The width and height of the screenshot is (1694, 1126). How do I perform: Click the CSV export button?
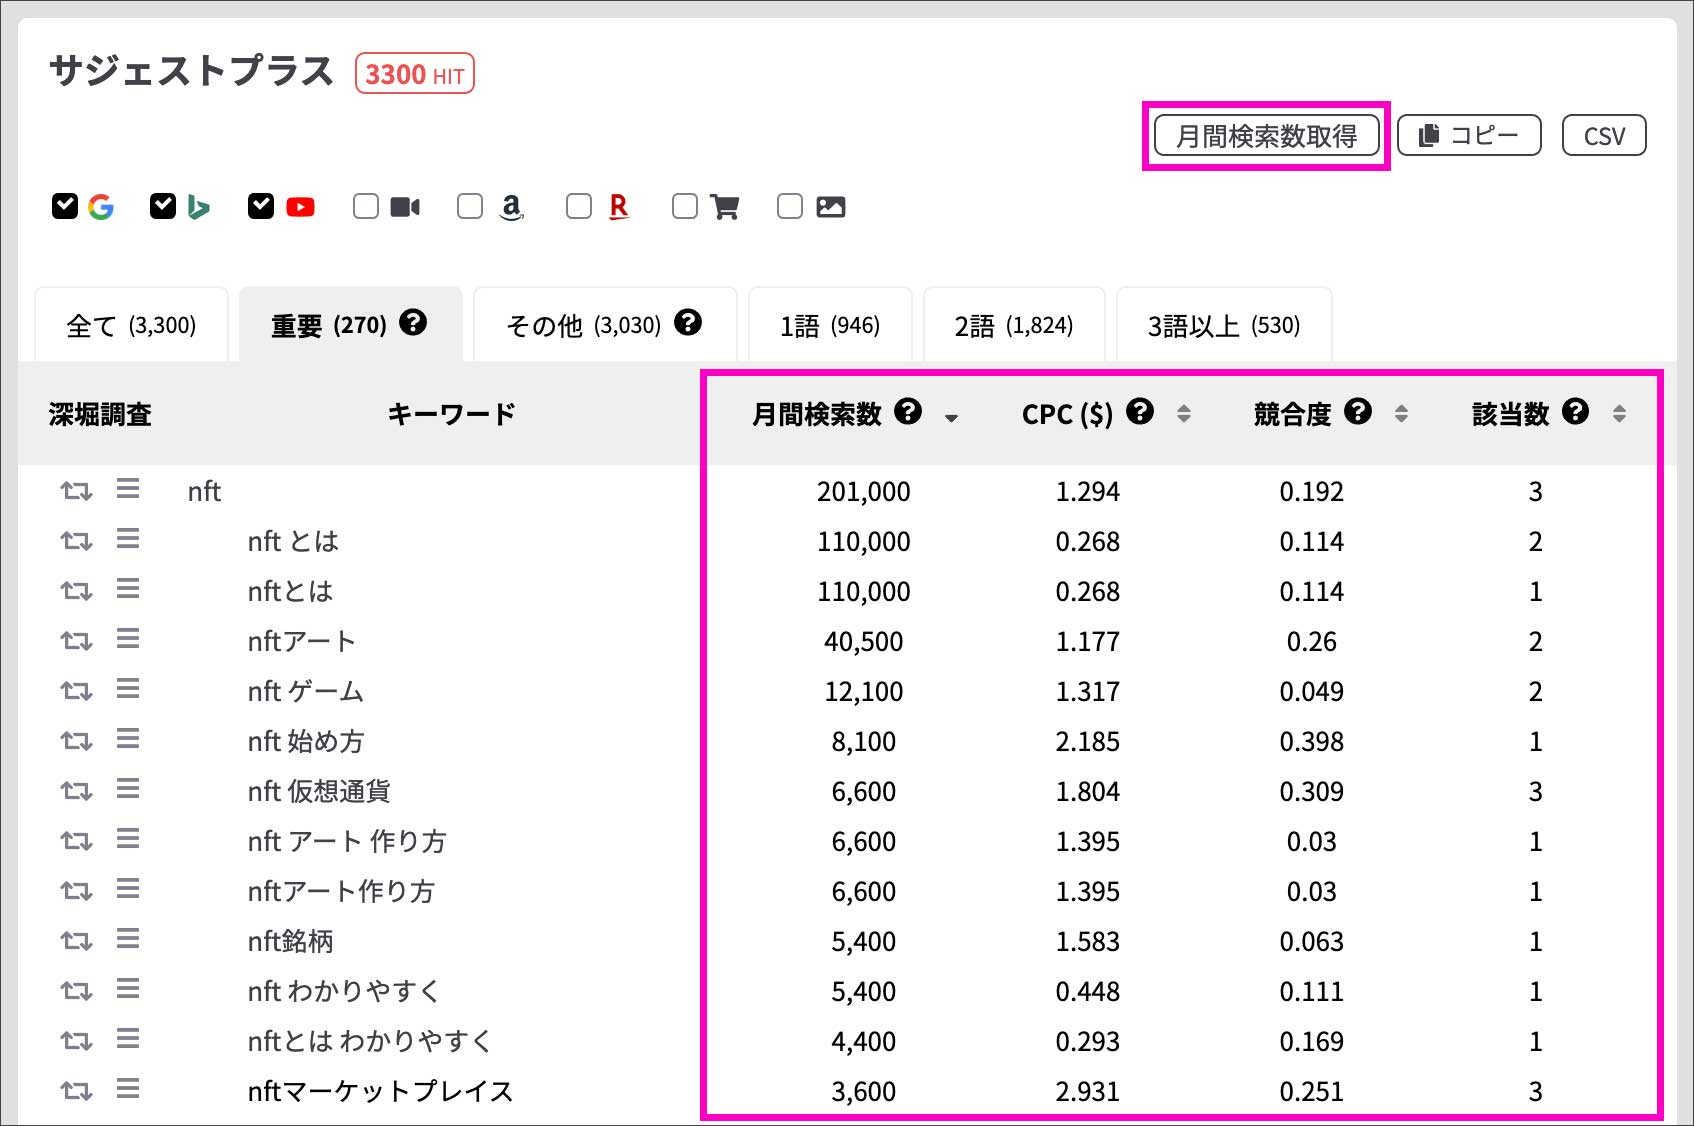1604,136
